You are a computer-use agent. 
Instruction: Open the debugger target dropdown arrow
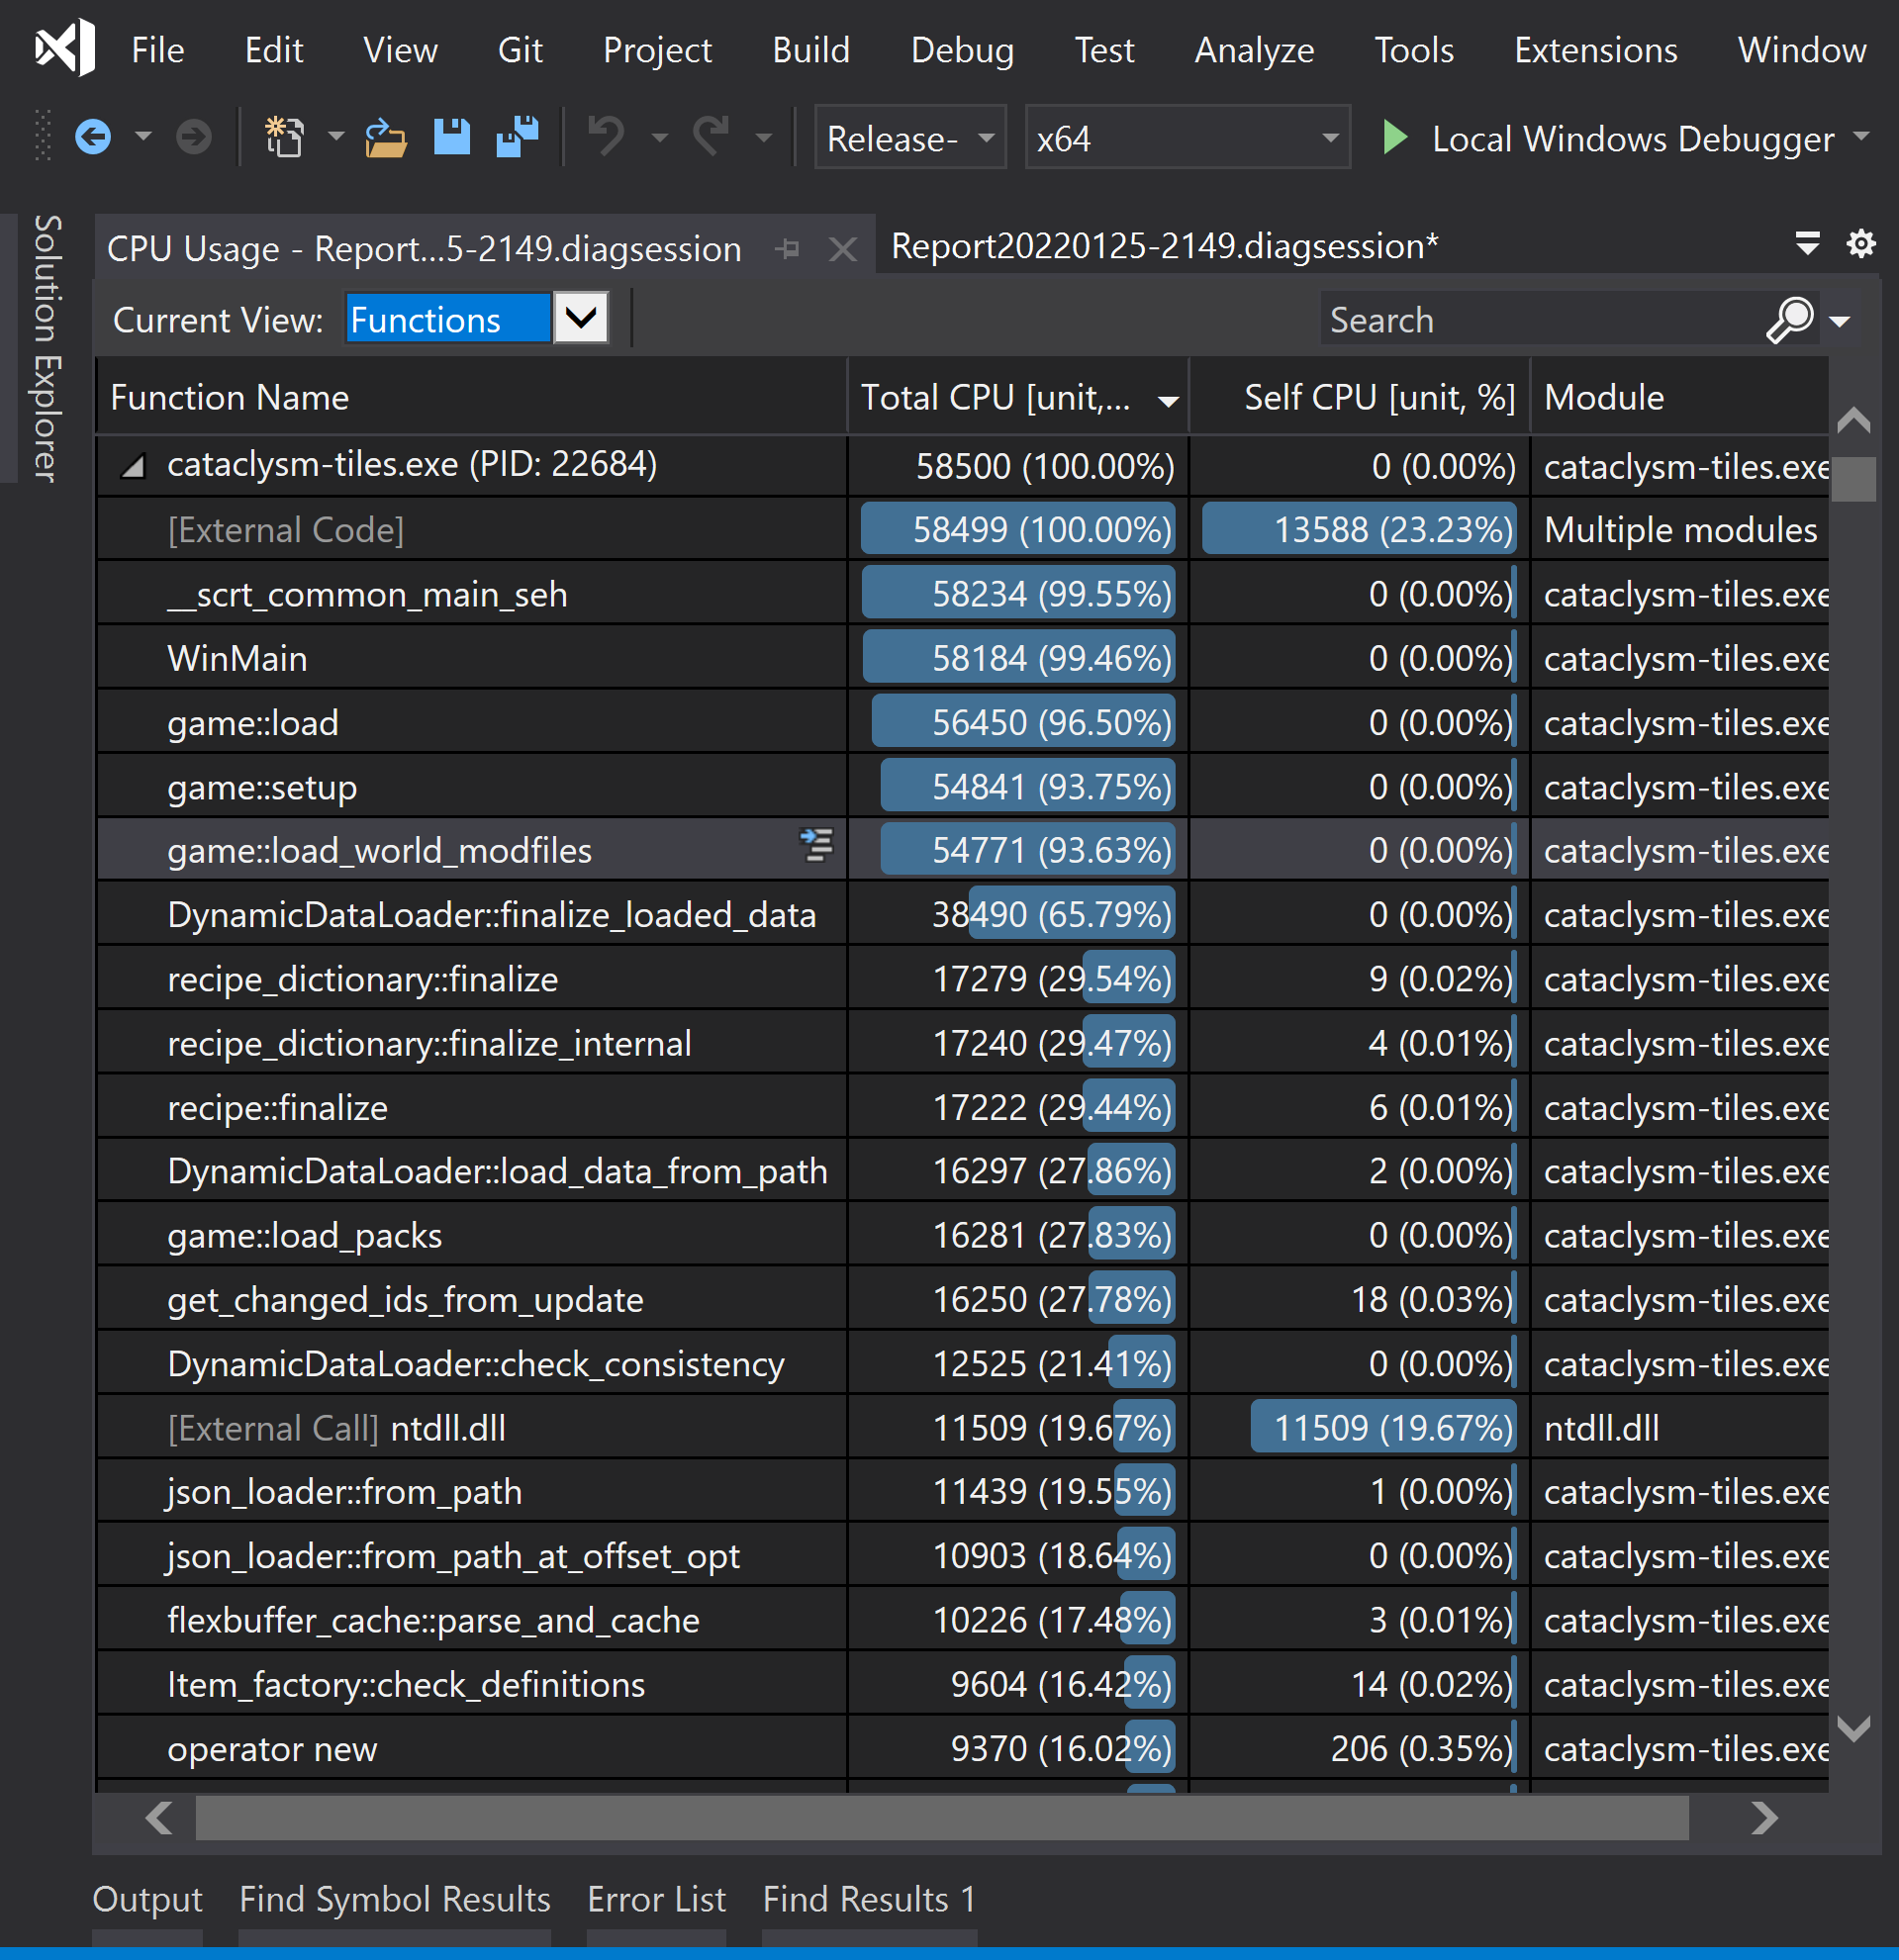[x=1861, y=135]
